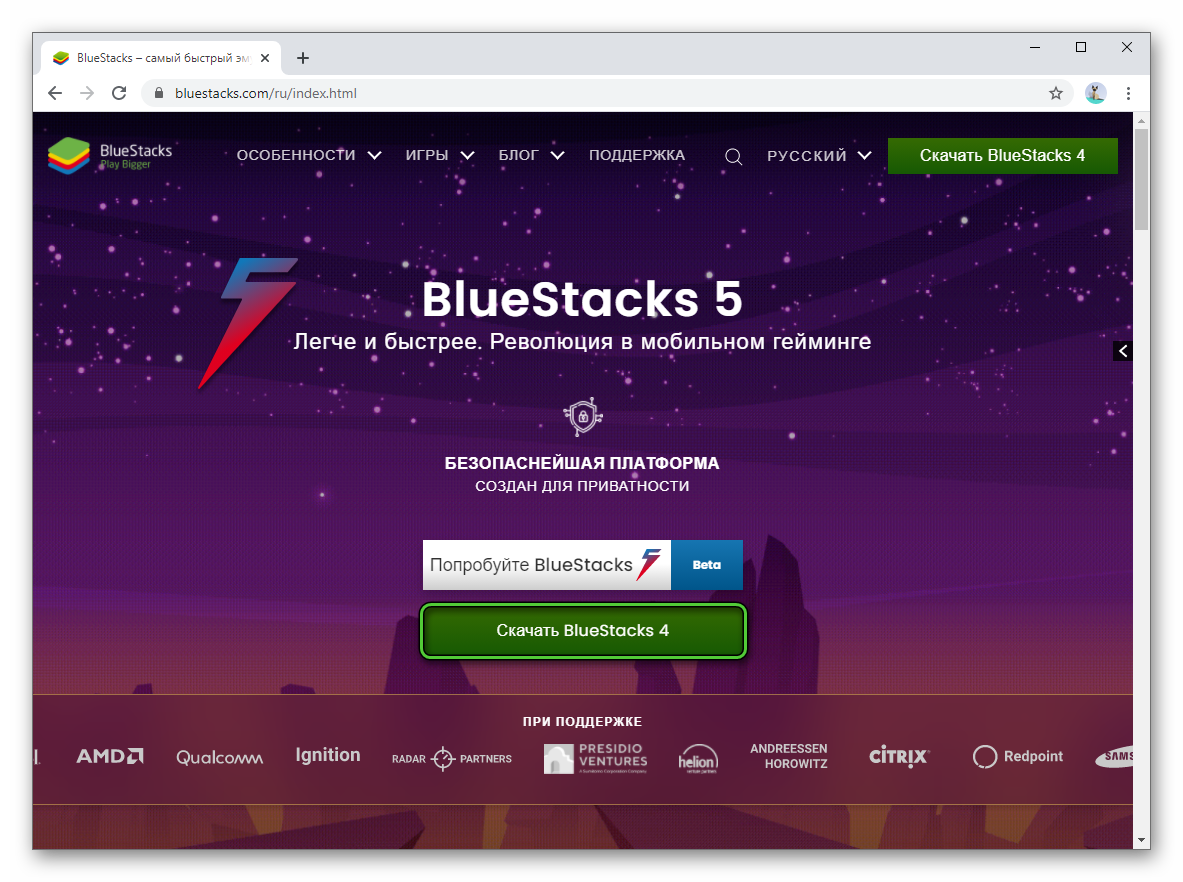Reload the page
The height and width of the screenshot is (882, 1183).
coord(119,93)
